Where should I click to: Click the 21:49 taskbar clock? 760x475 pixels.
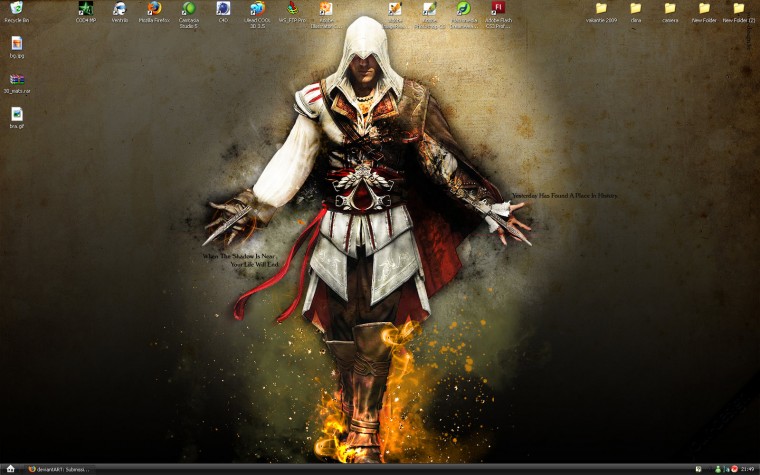pos(747,469)
